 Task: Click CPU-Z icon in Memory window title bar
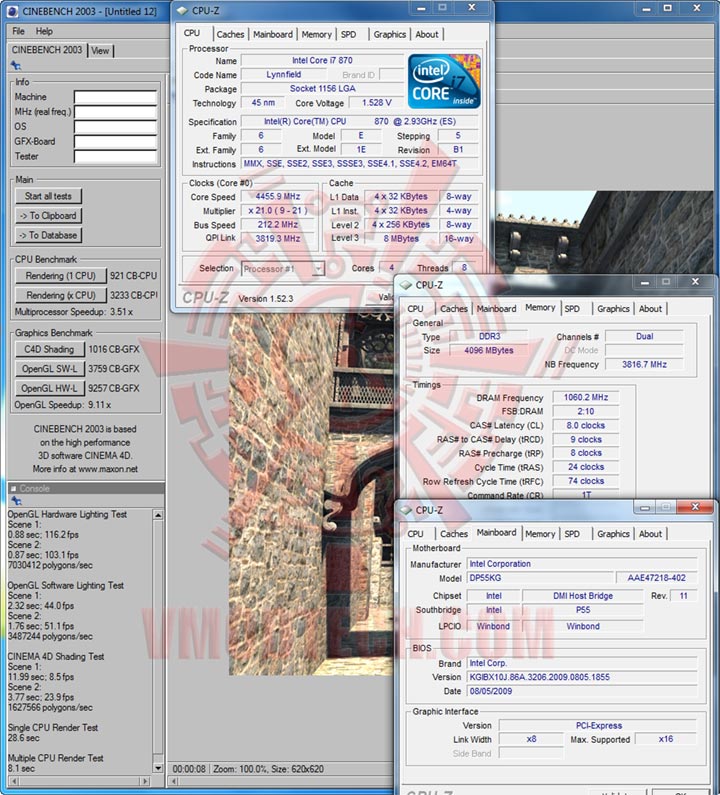(x=406, y=285)
